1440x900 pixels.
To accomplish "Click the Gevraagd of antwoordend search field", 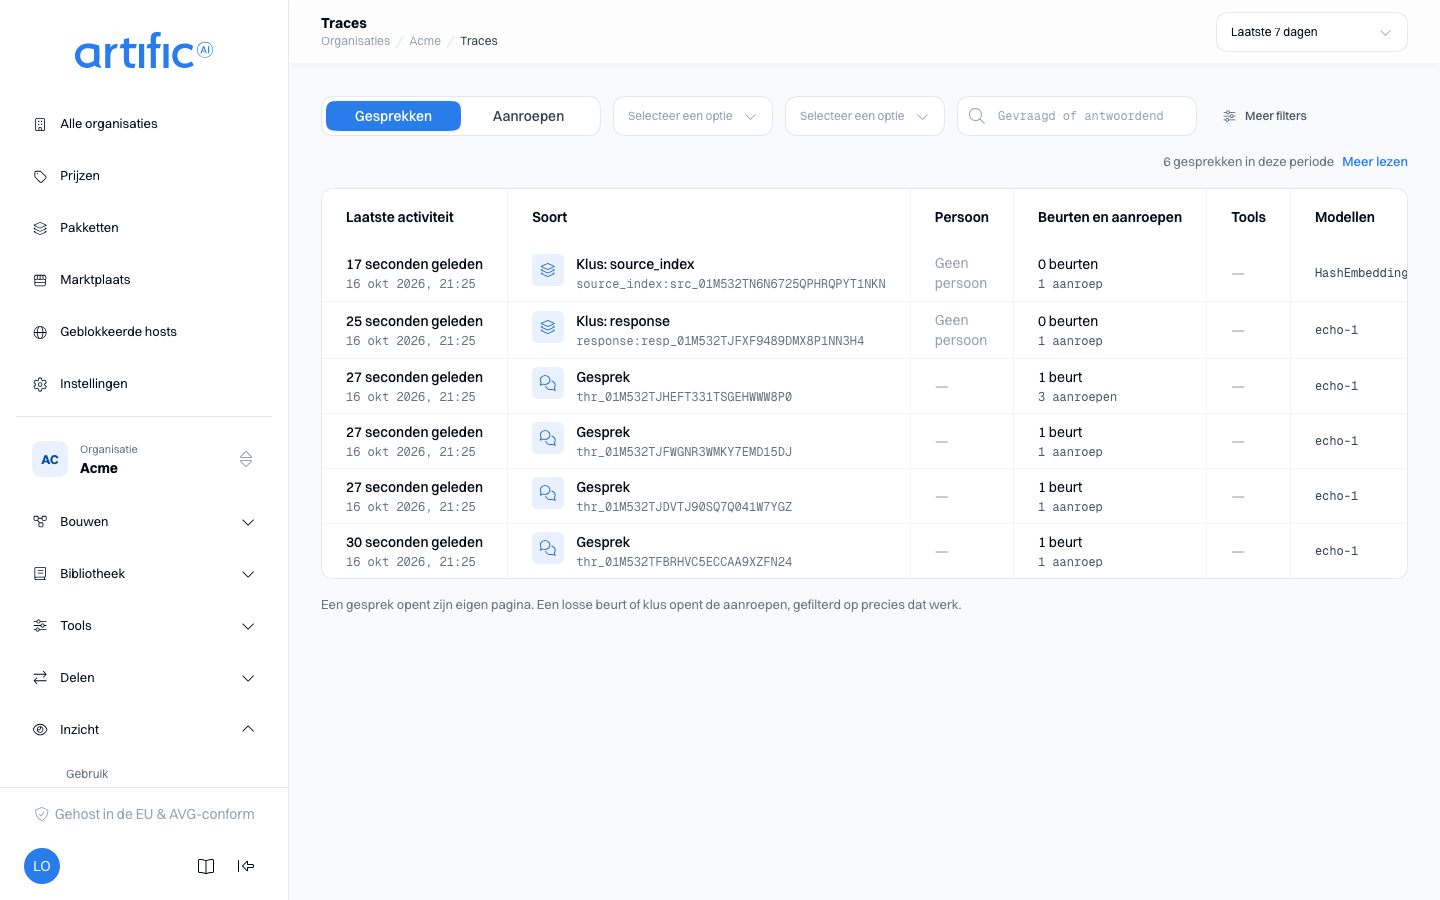I will click(x=1077, y=116).
